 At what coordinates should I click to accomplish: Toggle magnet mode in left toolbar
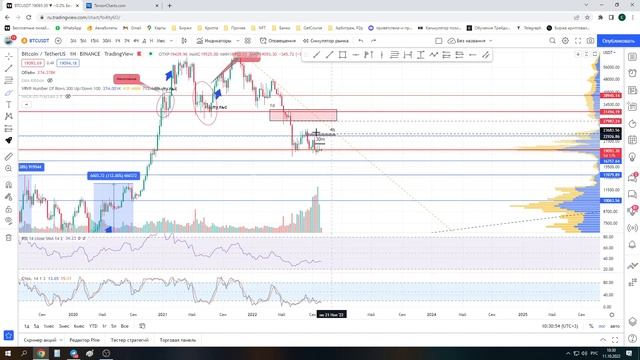[x=9, y=185]
